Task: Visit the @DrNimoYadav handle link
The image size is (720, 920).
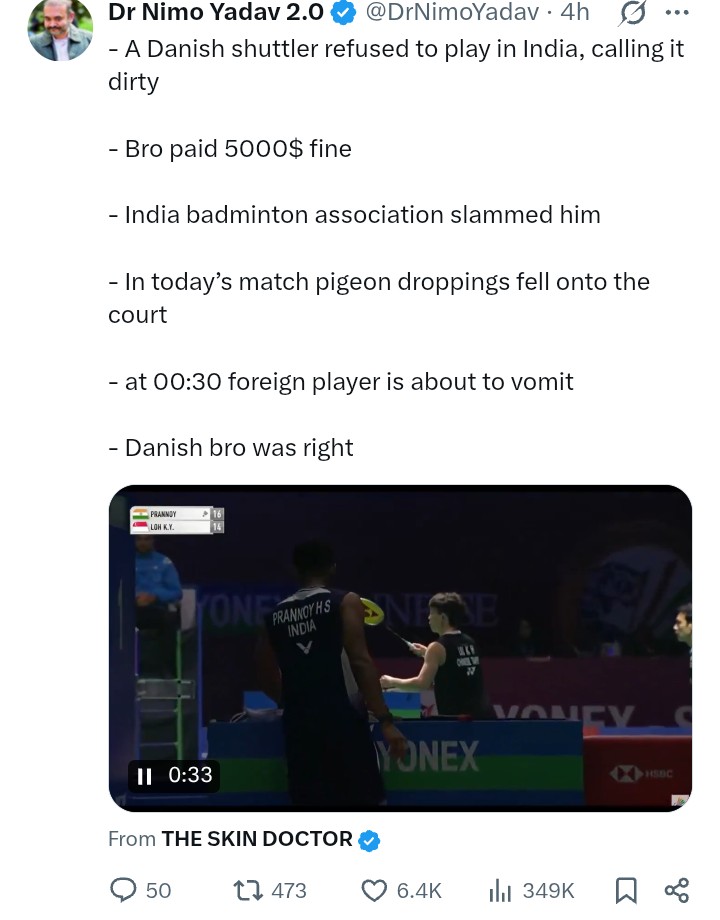Action: [x=452, y=12]
